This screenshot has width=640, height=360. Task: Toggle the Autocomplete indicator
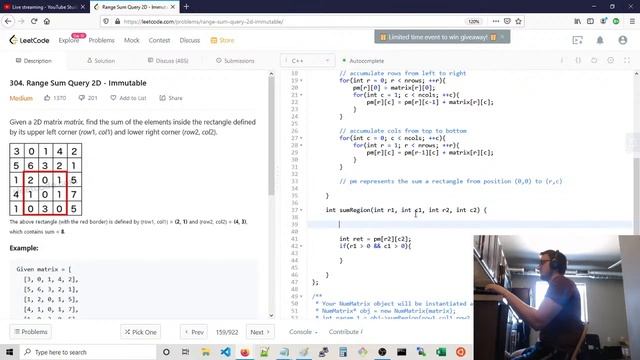tap(363, 61)
